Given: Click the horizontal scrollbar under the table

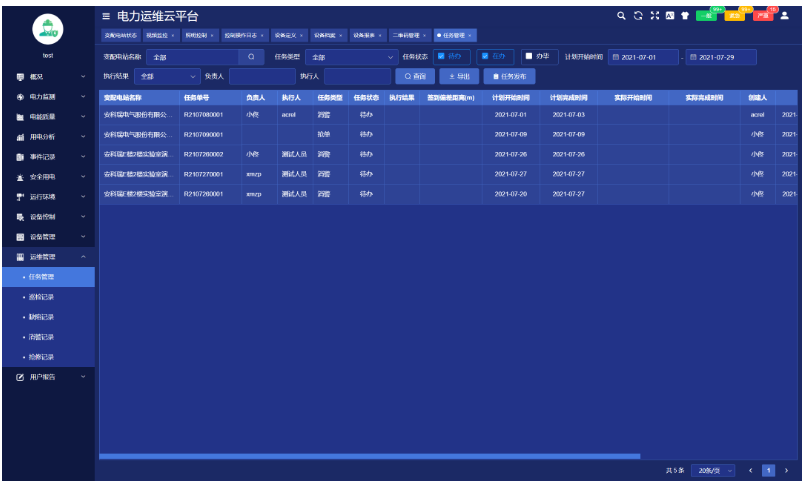Looking at the screenshot, I should (370, 456).
